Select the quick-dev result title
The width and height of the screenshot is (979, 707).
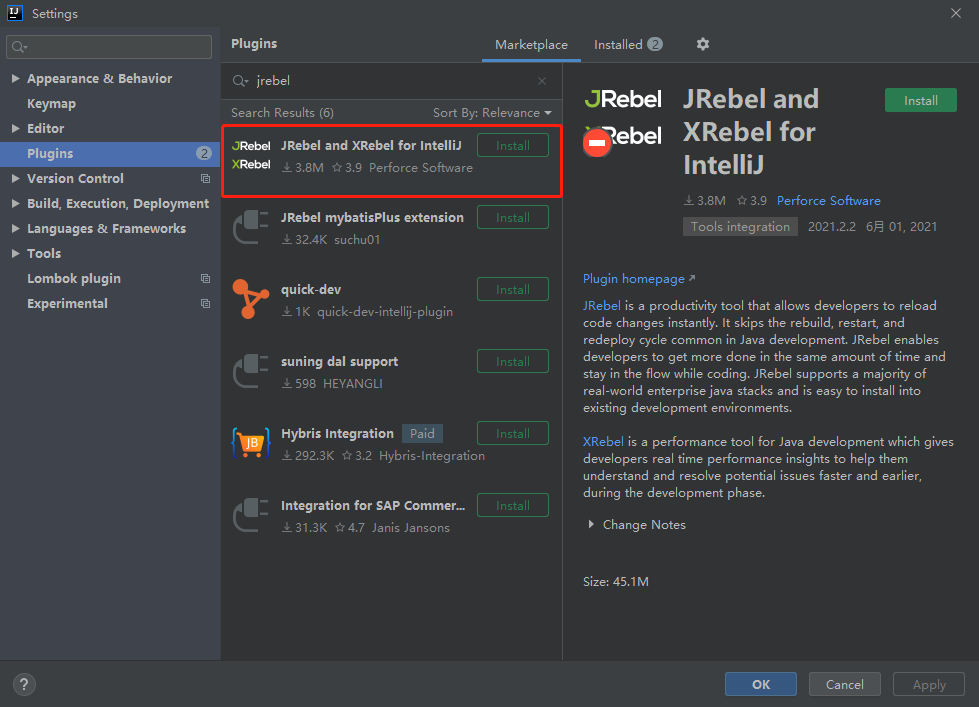pos(311,290)
